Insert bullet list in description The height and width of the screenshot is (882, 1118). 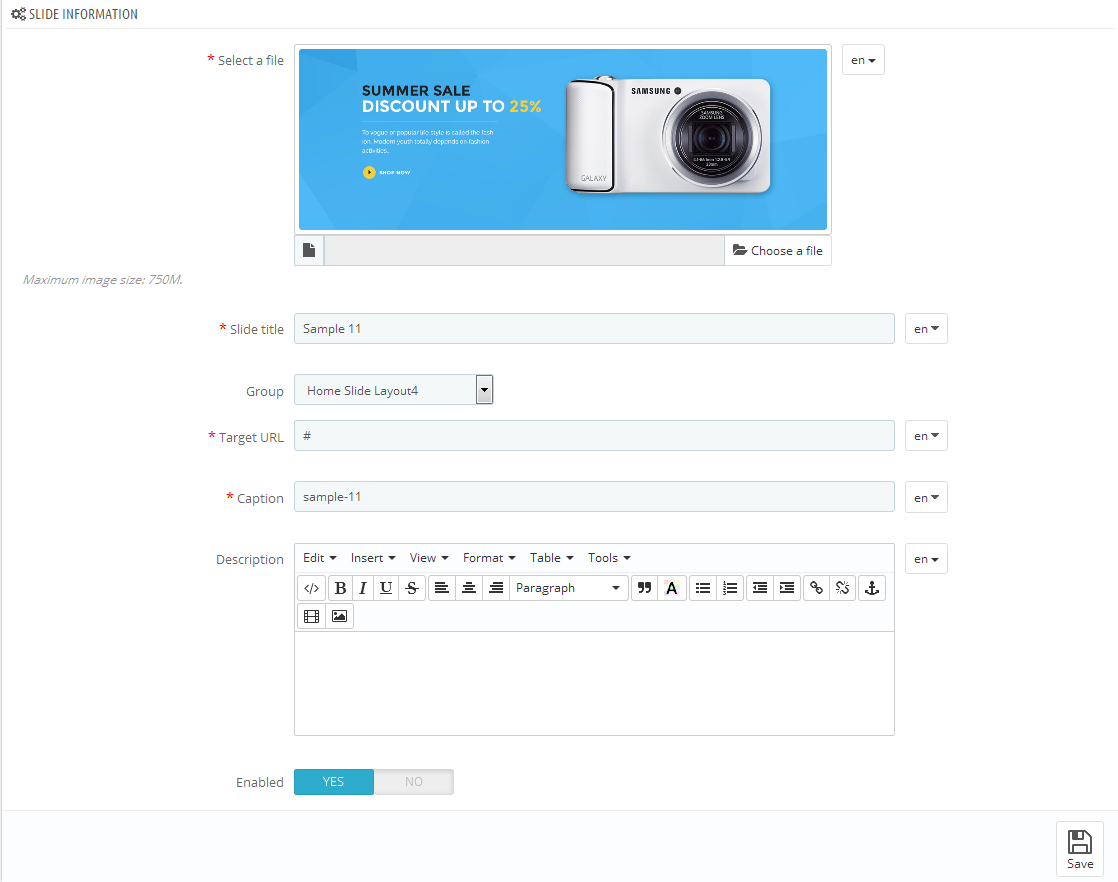click(x=703, y=588)
